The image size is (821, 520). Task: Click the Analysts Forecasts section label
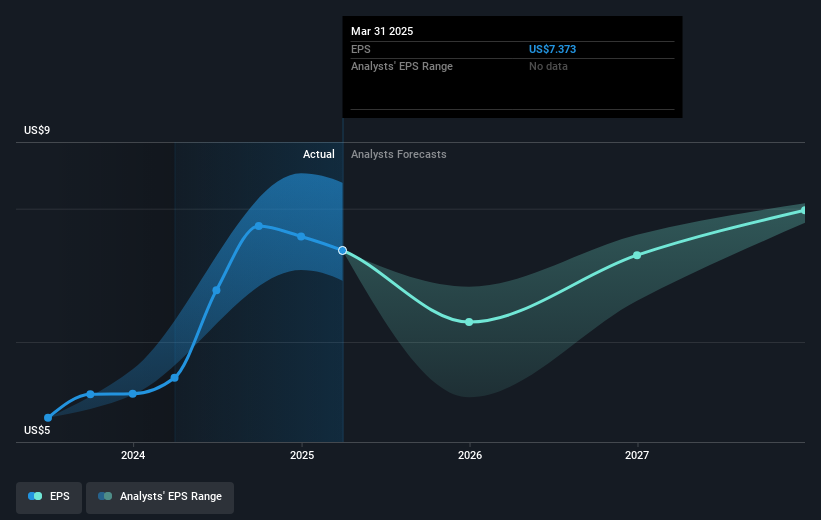click(x=398, y=154)
